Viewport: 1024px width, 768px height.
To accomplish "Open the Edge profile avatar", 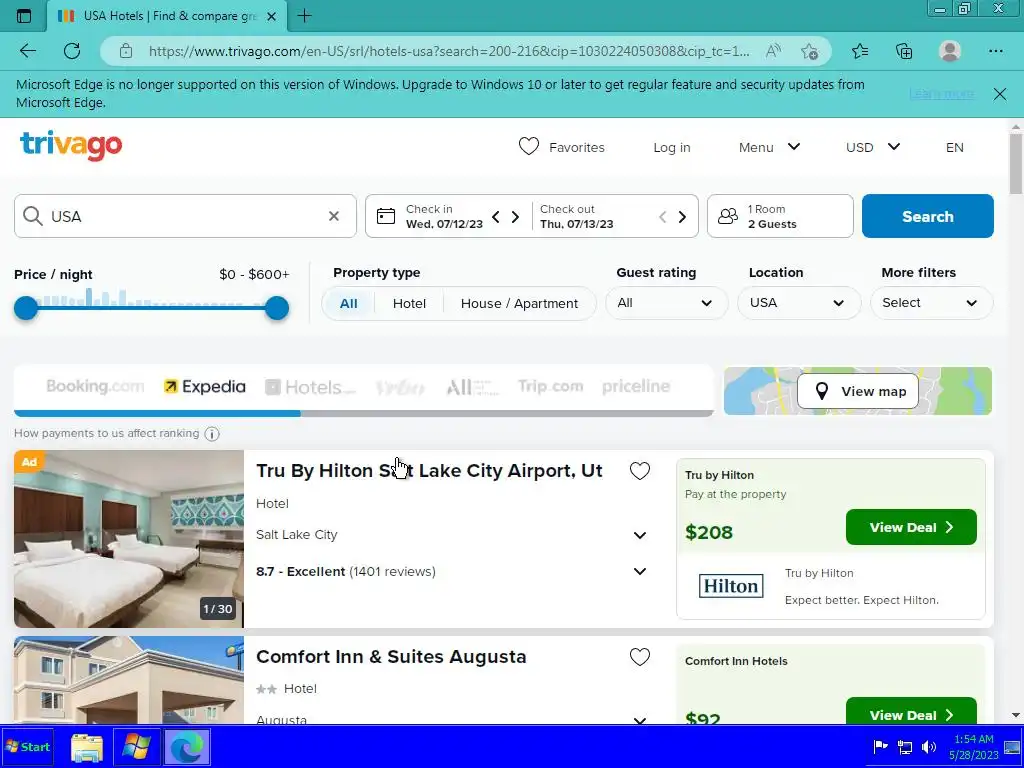I will (x=950, y=51).
